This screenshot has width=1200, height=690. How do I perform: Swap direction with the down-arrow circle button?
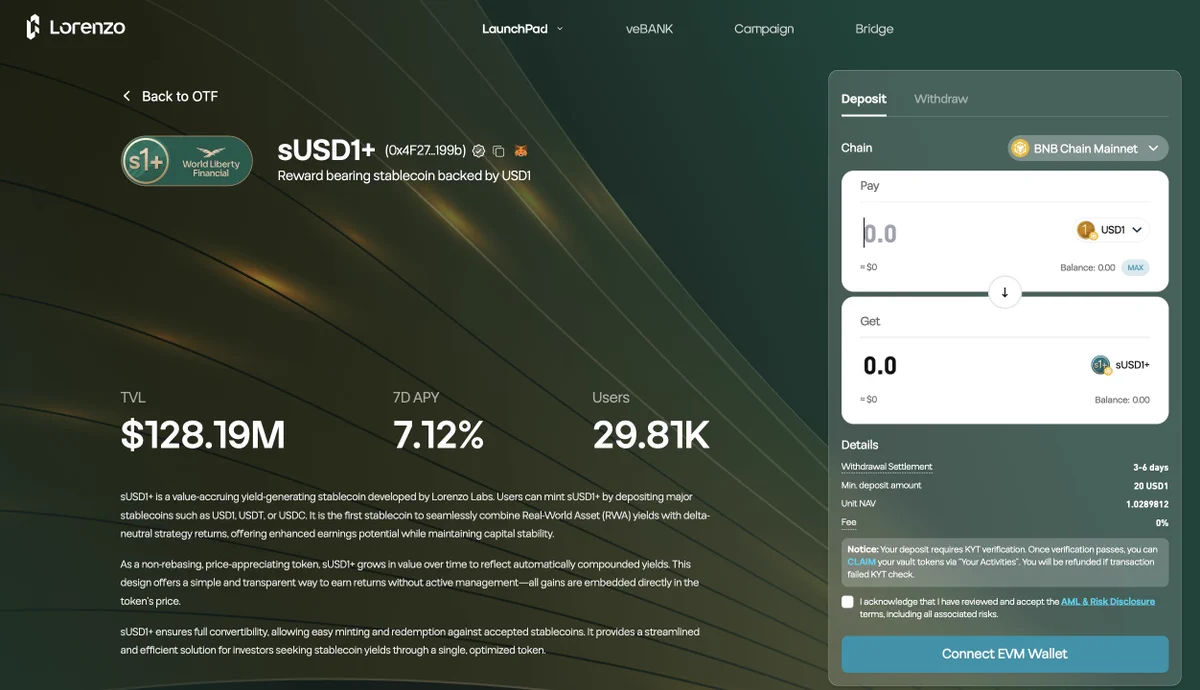tap(1004, 292)
